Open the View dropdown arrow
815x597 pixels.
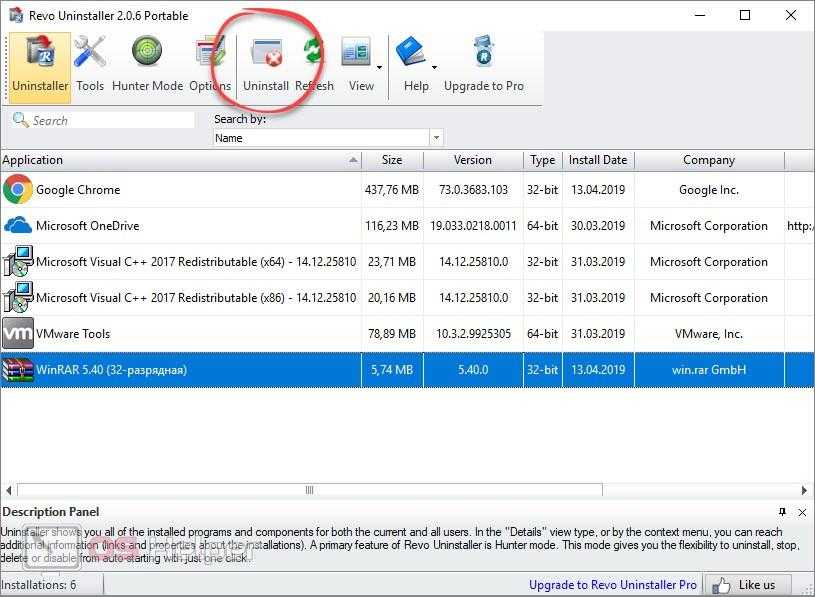379,68
